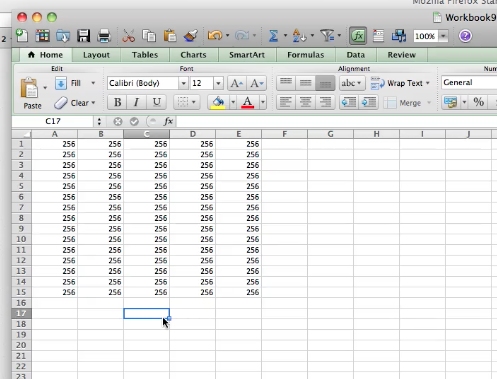Click the Cut scissors icon
The height and width of the screenshot is (379, 497).
coord(128,36)
